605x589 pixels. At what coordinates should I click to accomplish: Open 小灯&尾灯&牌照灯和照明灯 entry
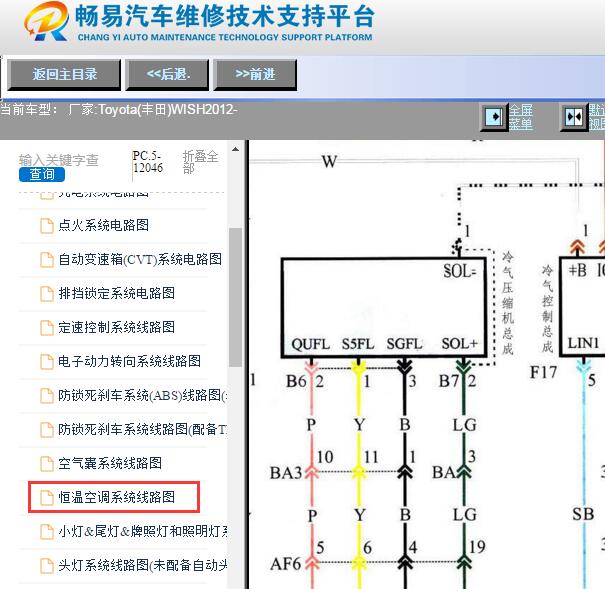click(x=142, y=531)
